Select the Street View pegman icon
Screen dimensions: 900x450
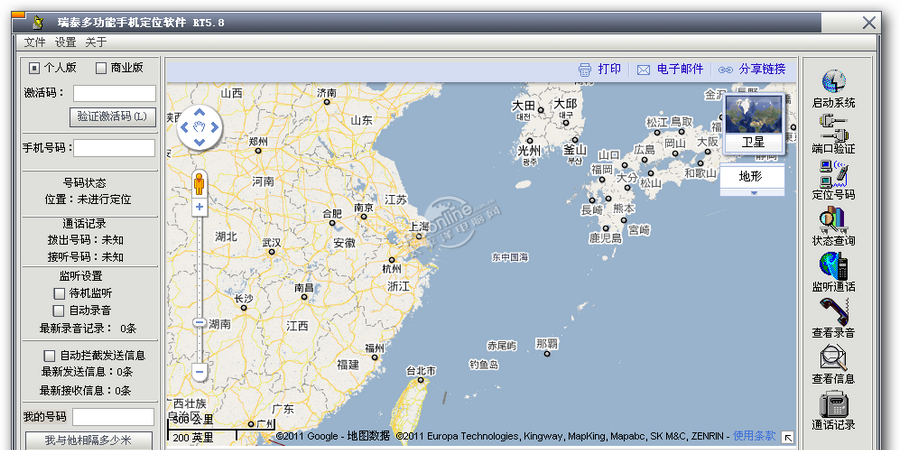[x=199, y=184]
